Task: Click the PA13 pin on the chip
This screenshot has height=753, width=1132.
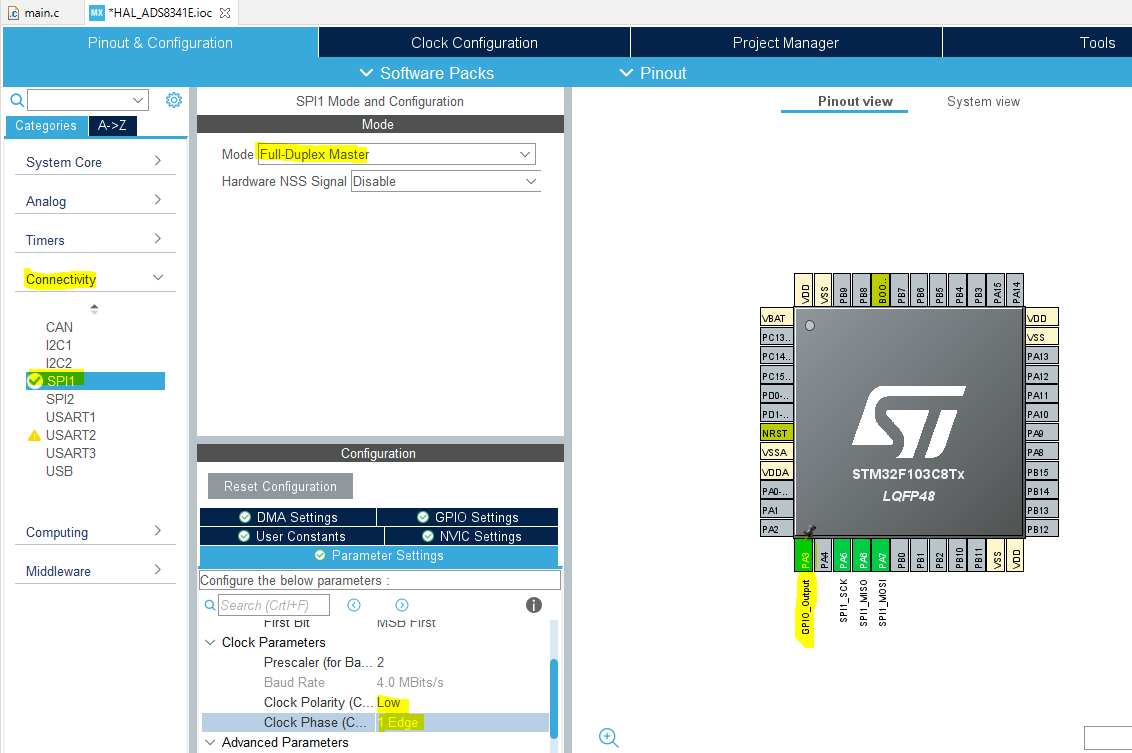Action: pyautogui.click(x=1042, y=356)
